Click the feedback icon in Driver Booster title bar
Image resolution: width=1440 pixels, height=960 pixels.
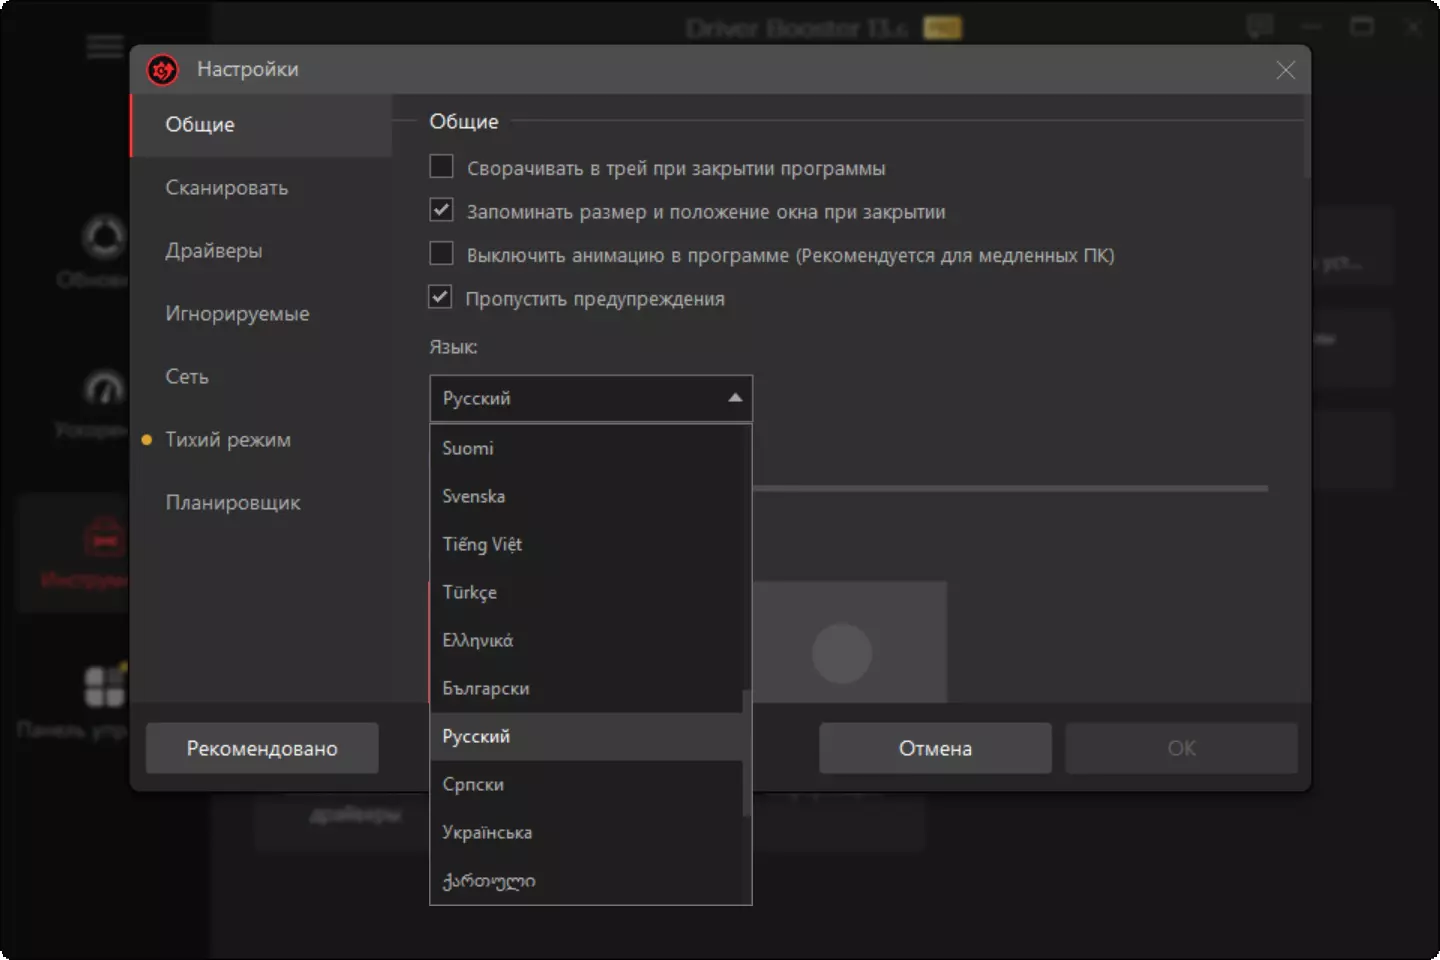click(1260, 27)
